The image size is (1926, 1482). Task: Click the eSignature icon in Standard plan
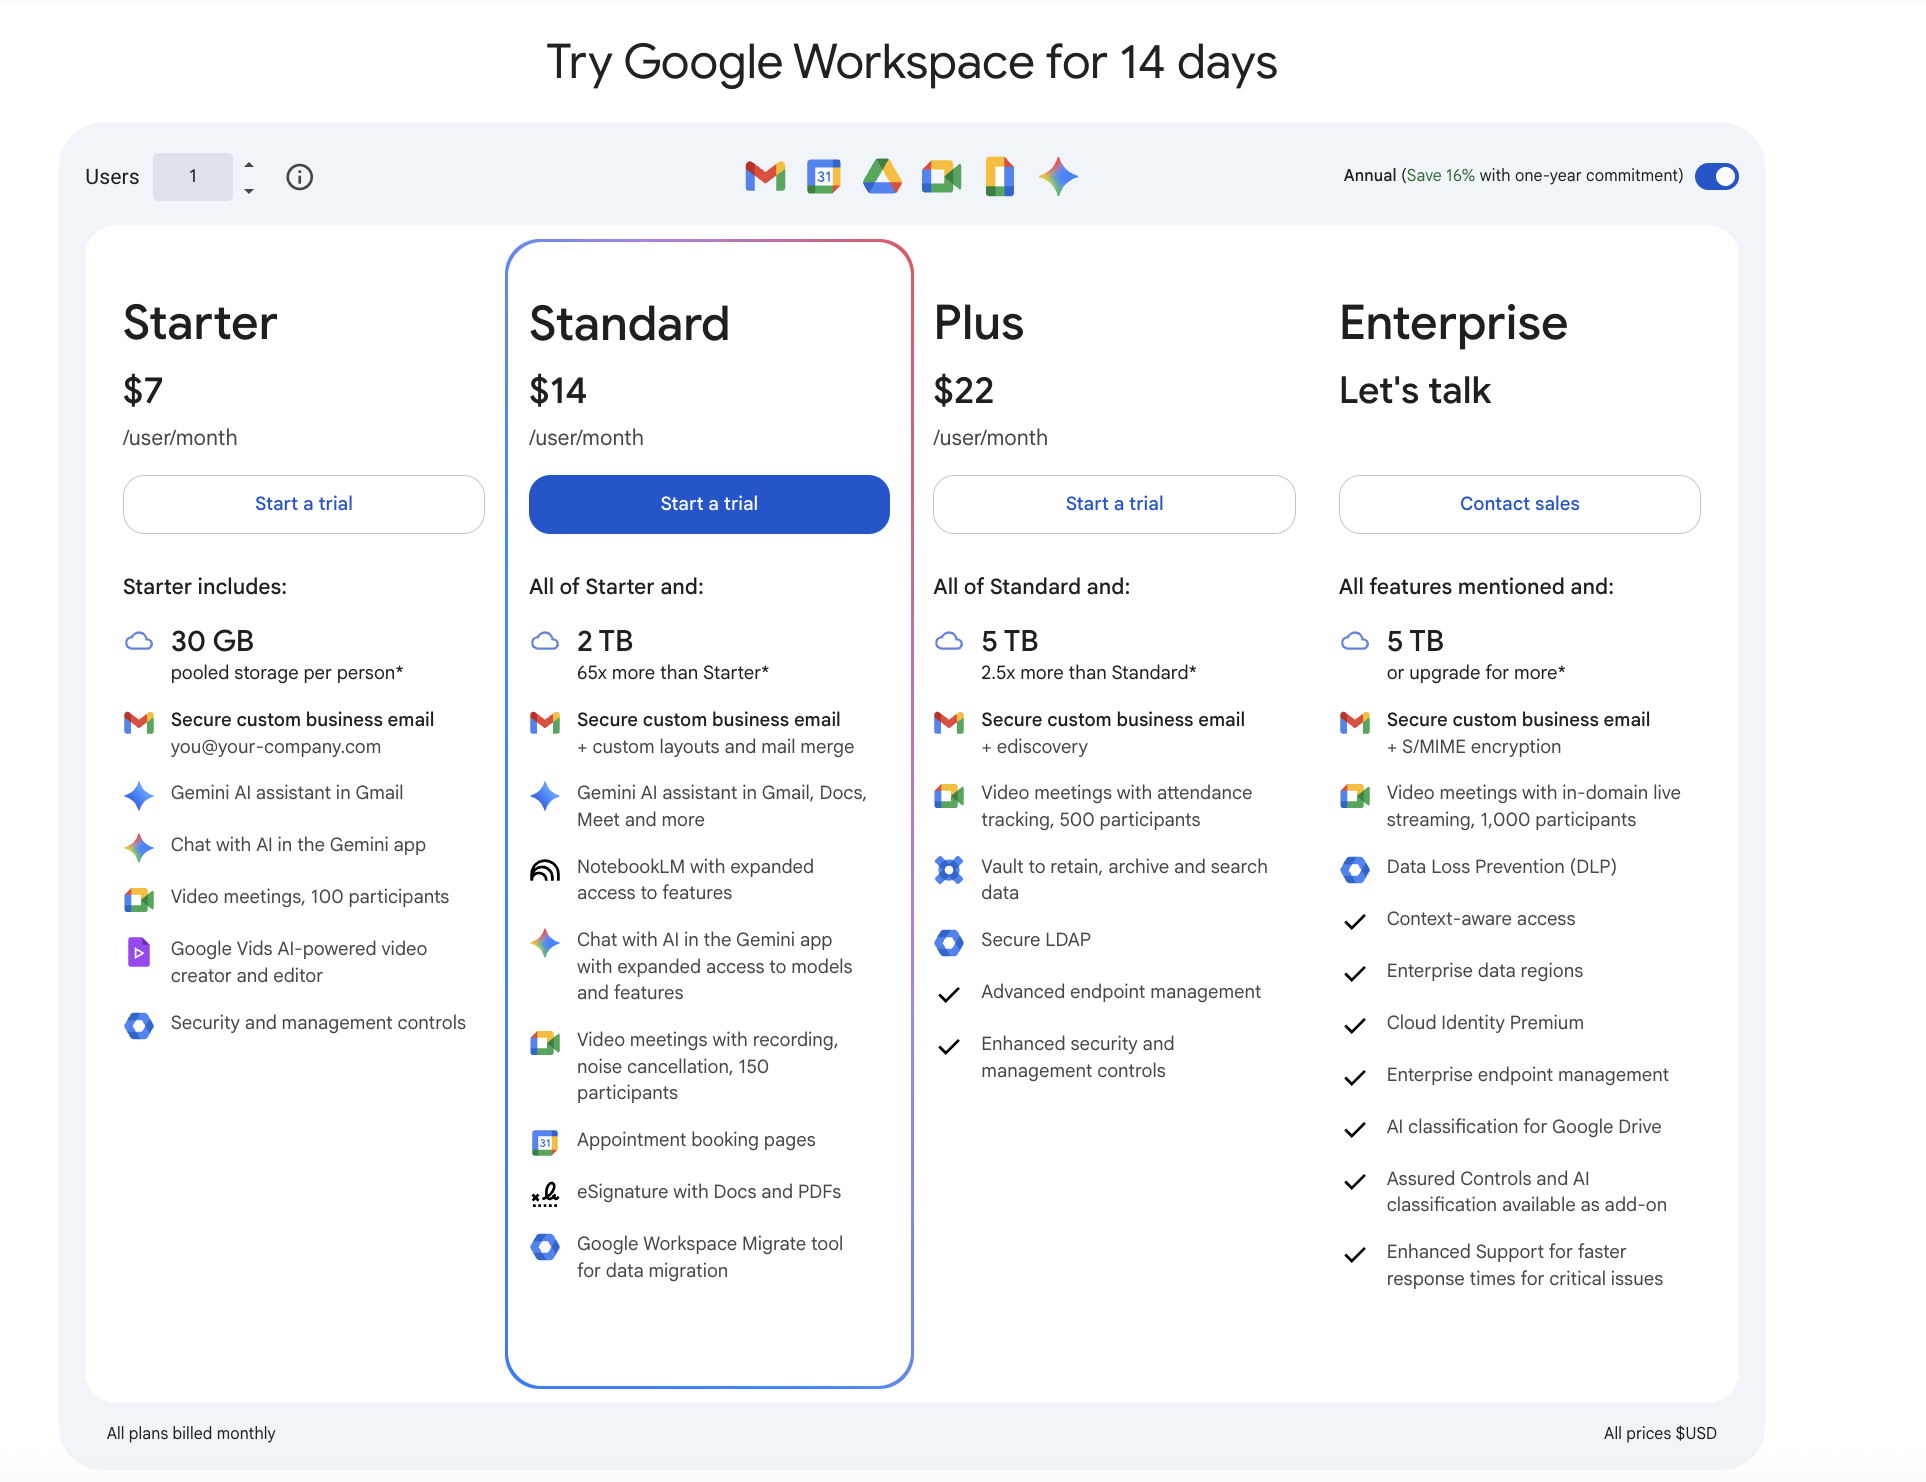(x=545, y=1193)
